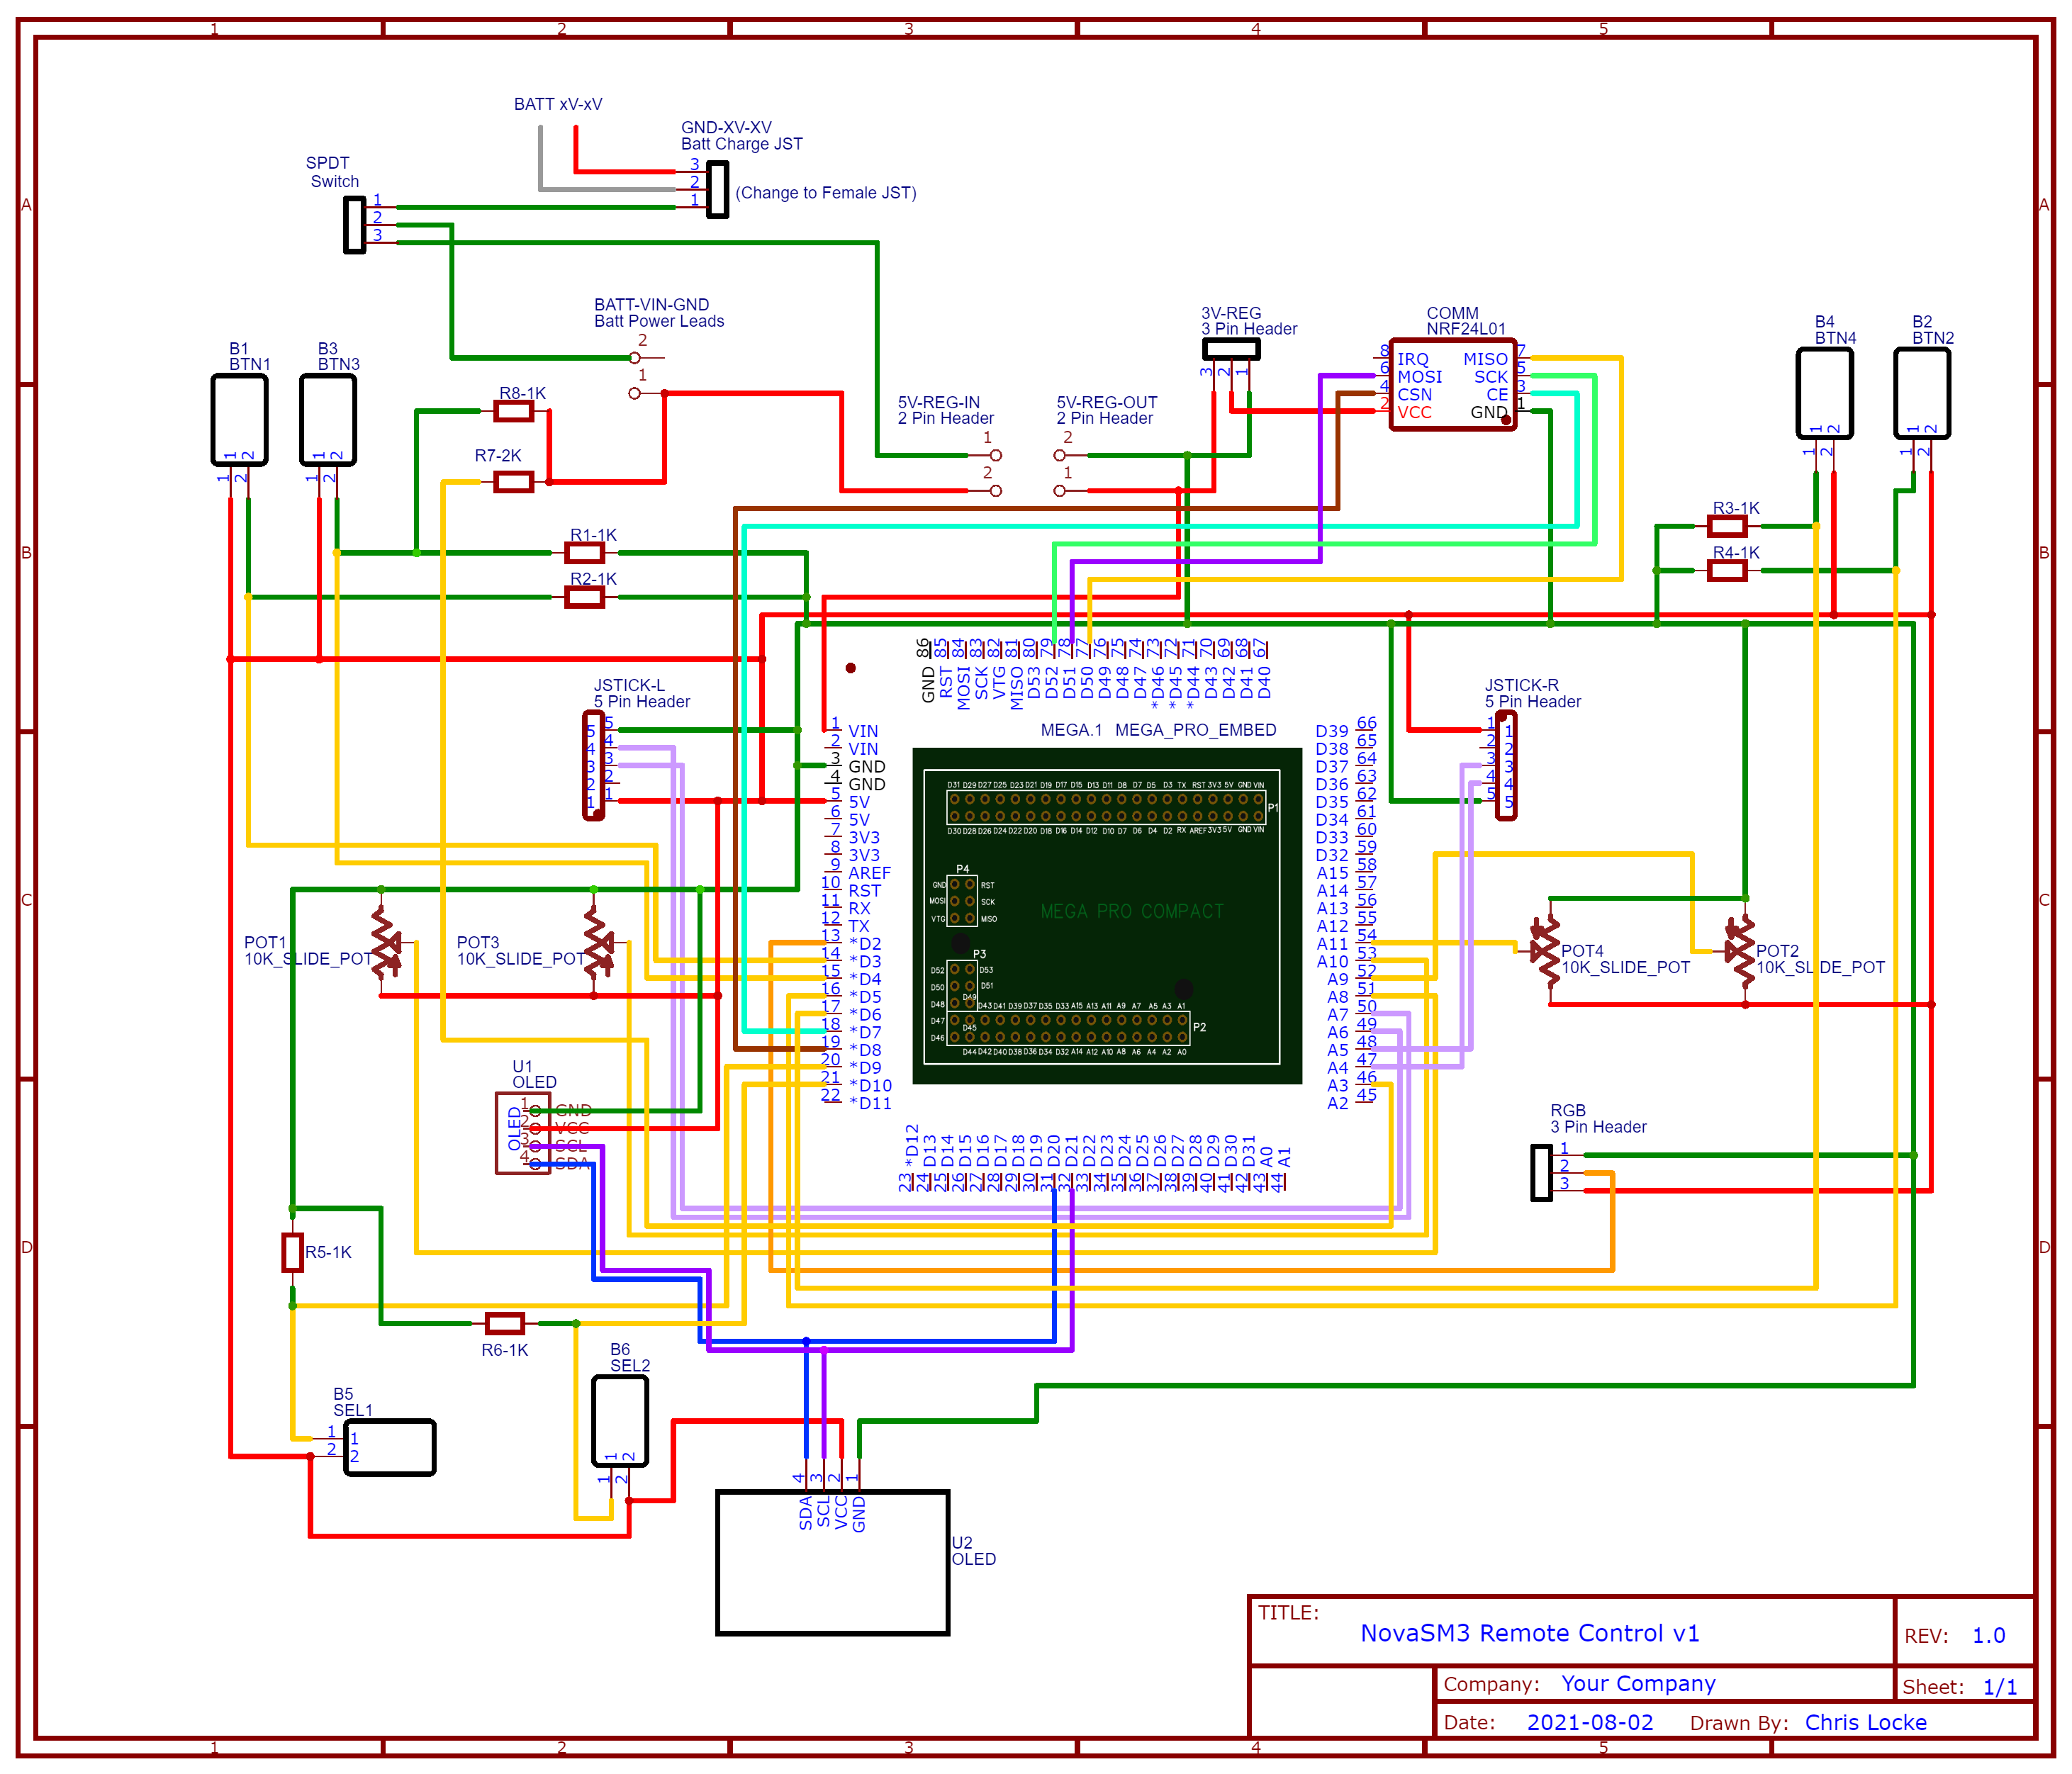Select the SPDT Switch component symbol
2072x1774 pixels.
pos(355,225)
